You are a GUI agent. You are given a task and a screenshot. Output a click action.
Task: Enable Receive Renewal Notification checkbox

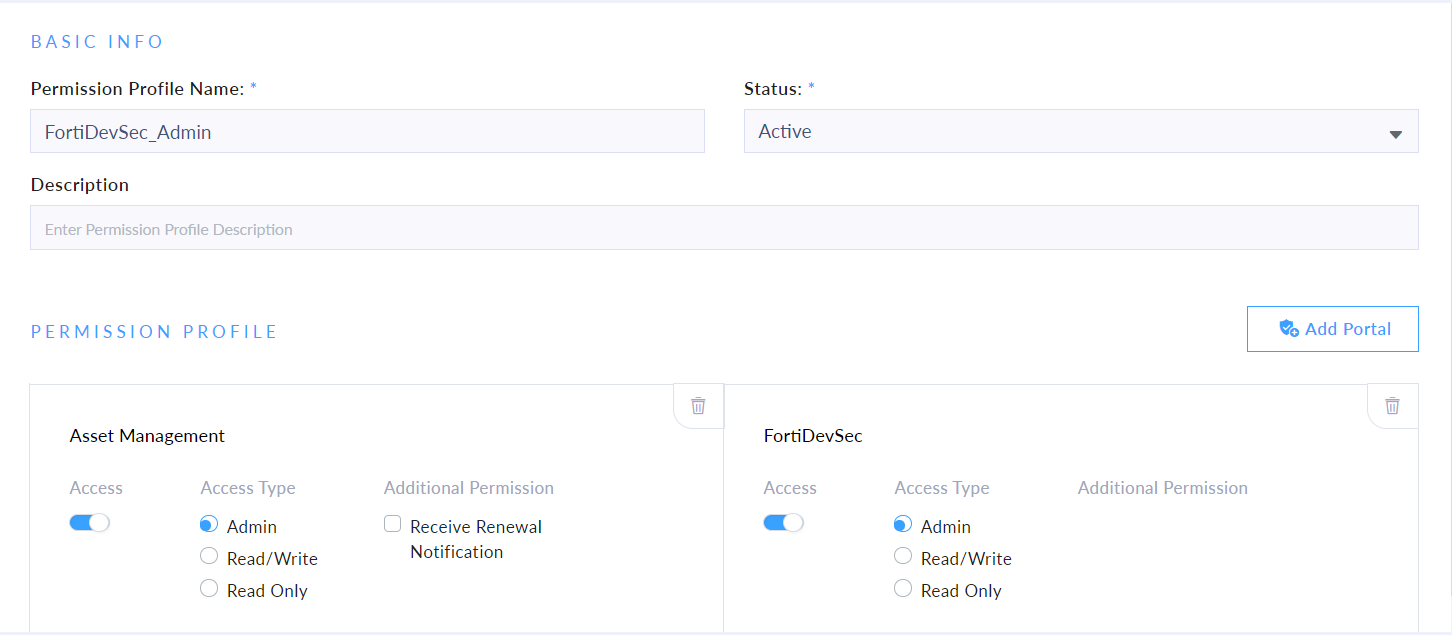(x=392, y=523)
